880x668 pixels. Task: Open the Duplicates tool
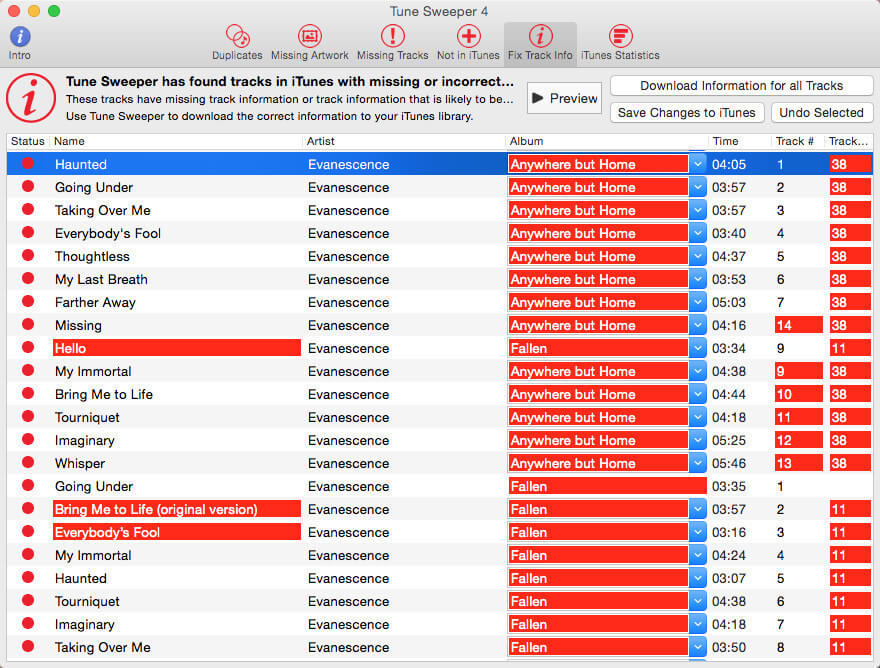click(x=237, y=43)
